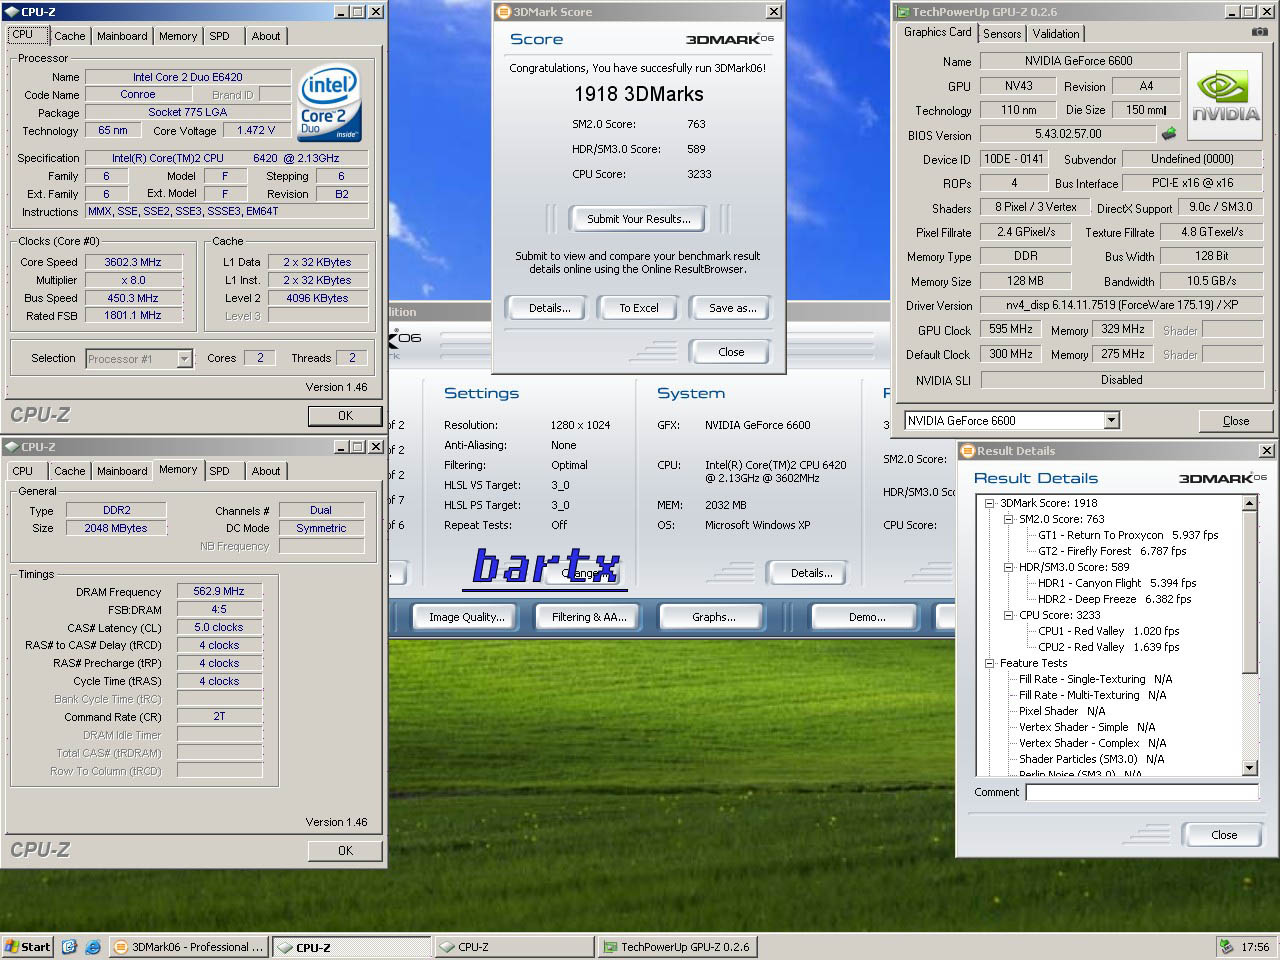The image size is (1280, 960).
Task: Open Mainboard tab in CPU-Z processor window
Action: 122,36
